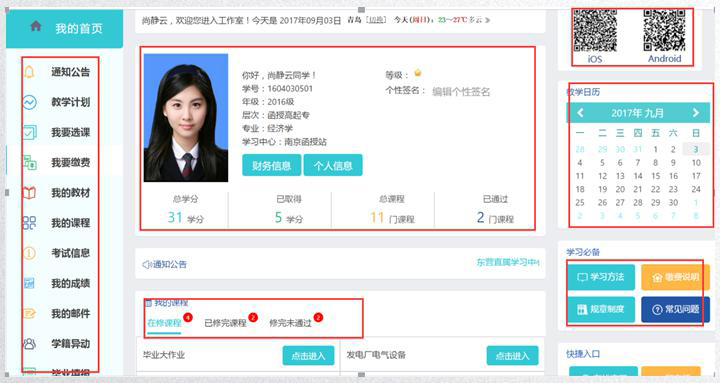Image resolution: width=720 pixels, height=383 pixels.
Task: Open 教学计划 in the sidebar
Action: point(70,102)
